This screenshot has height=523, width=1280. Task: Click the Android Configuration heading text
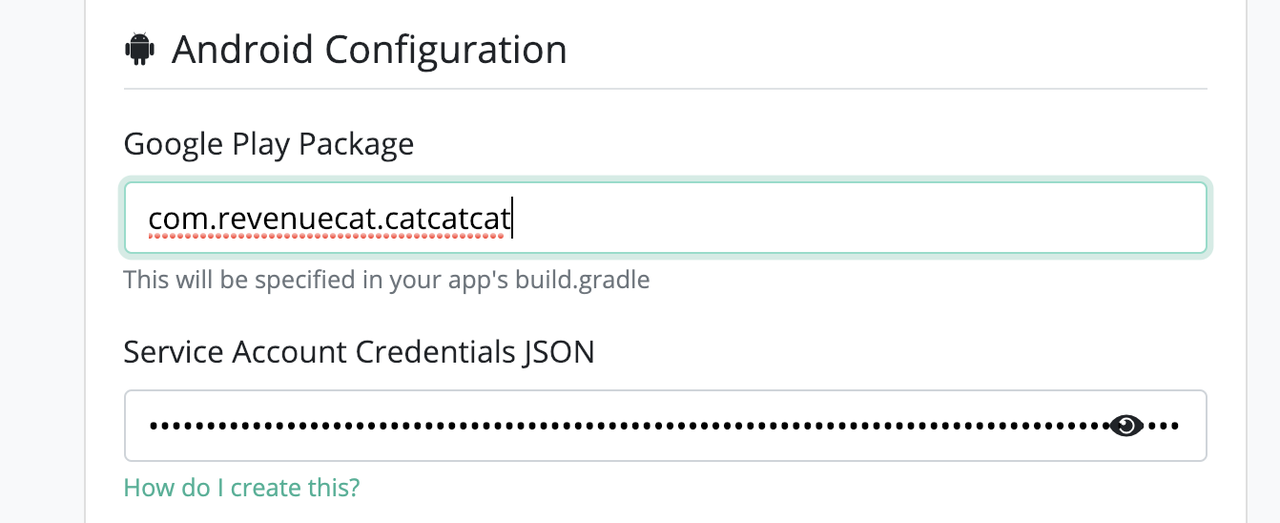[x=369, y=50]
